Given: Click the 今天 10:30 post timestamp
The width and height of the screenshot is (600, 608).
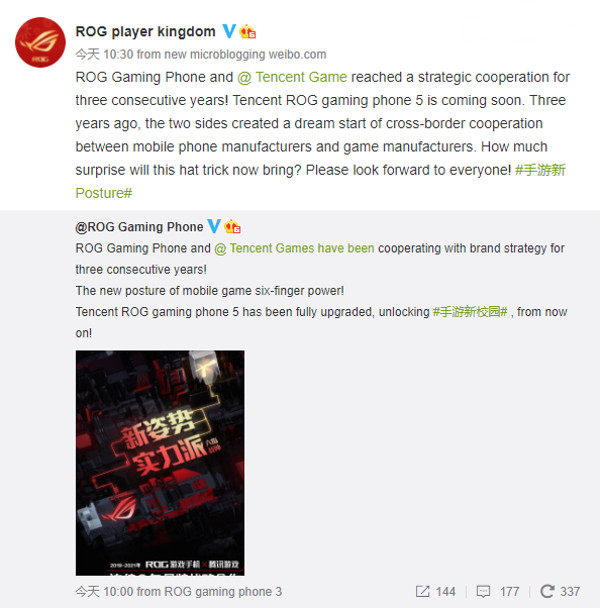Looking at the screenshot, I should [x=104, y=54].
